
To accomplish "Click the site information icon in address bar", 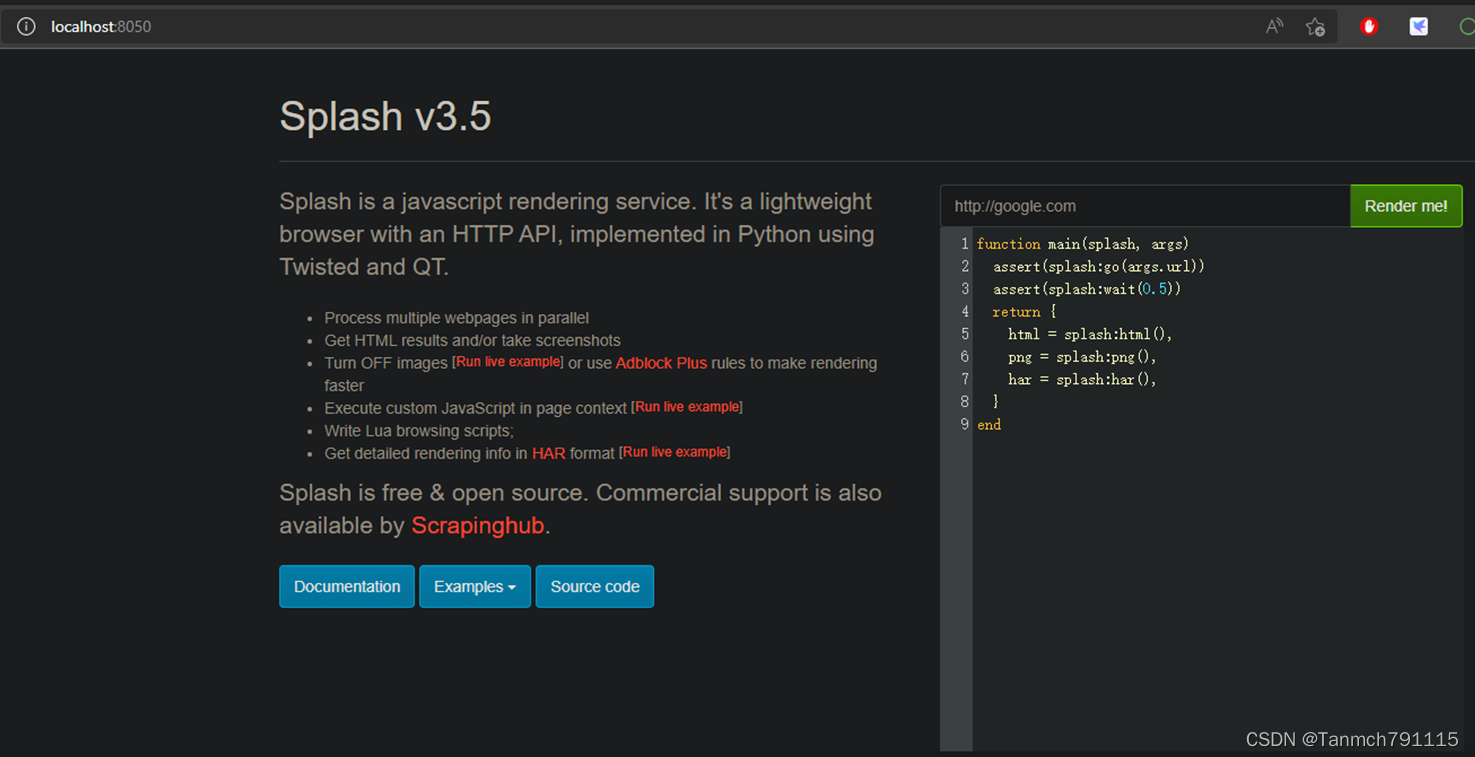I will pyautogui.click(x=26, y=27).
